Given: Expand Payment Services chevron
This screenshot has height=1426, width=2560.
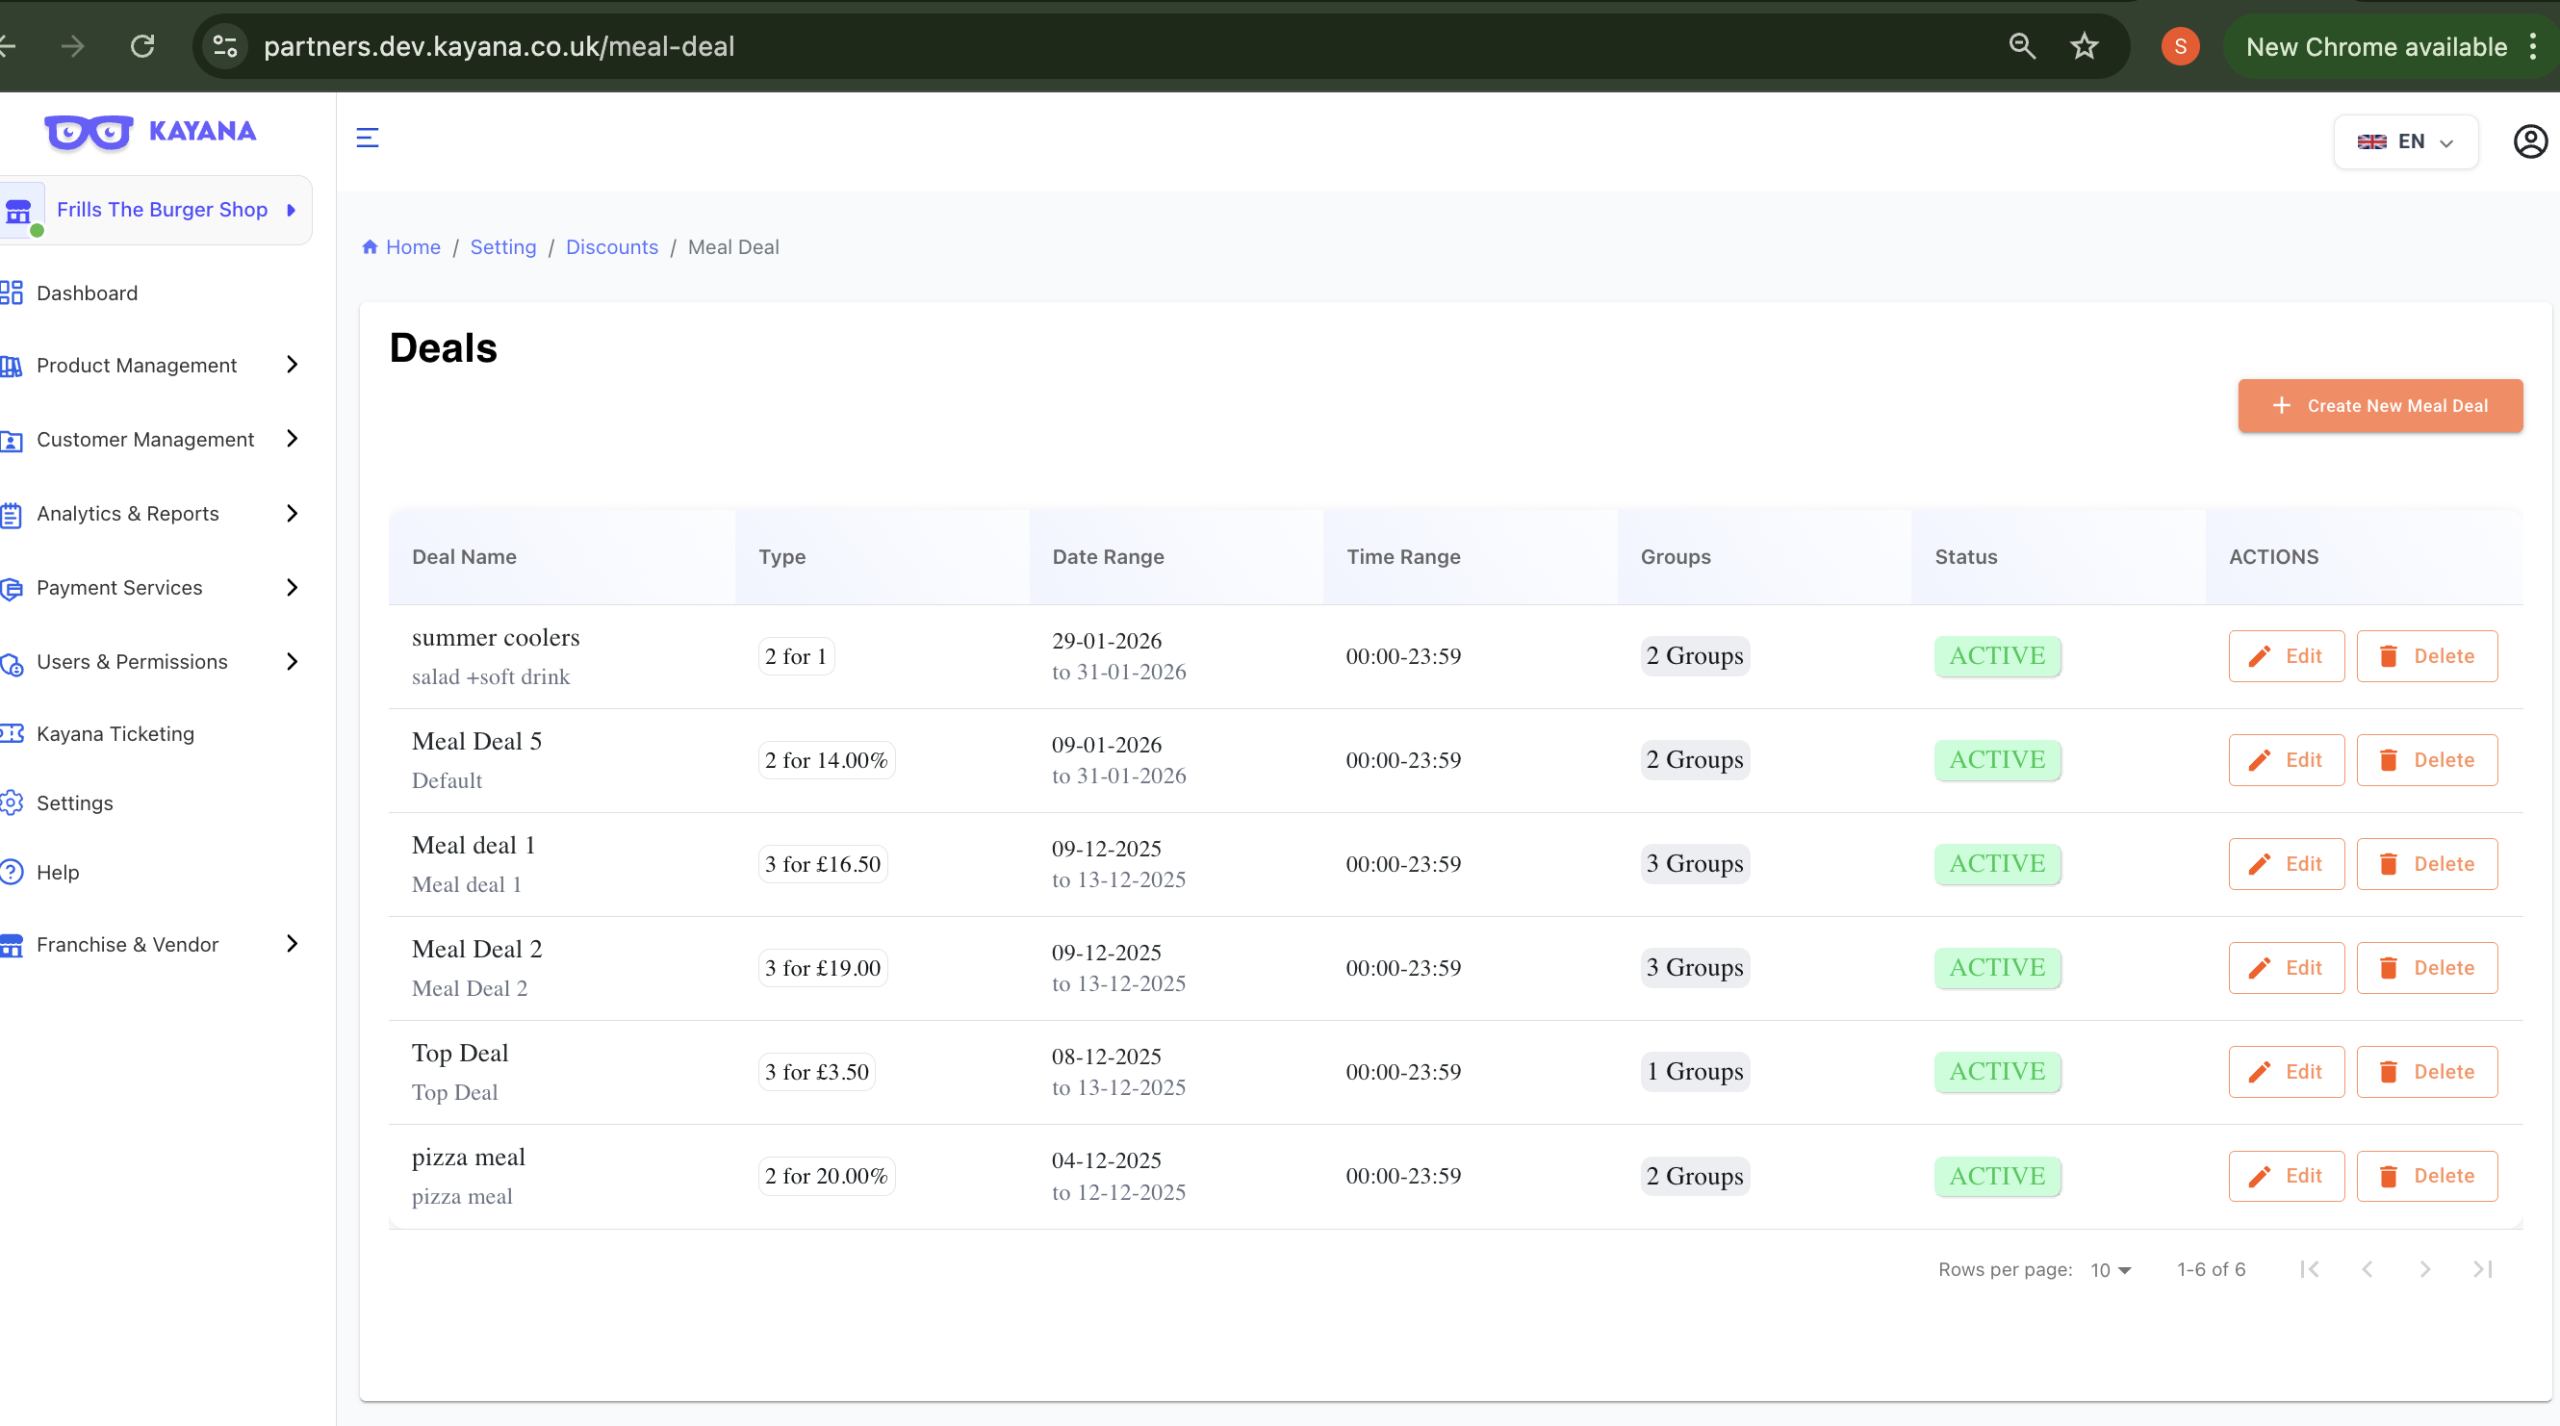Looking at the screenshot, I should tap(292, 587).
